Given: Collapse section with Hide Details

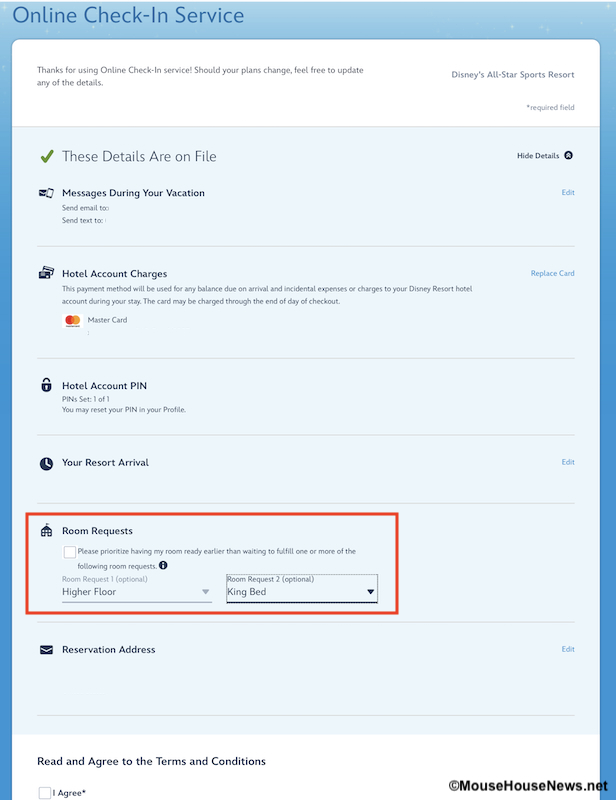Looking at the screenshot, I should [x=544, y=156].
